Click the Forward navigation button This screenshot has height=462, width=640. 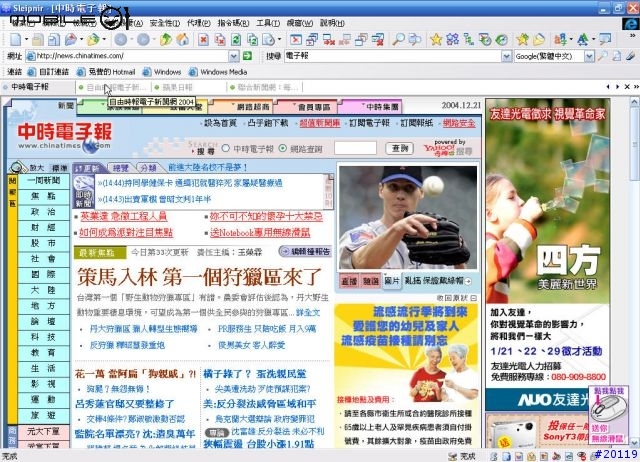(143, 40)
